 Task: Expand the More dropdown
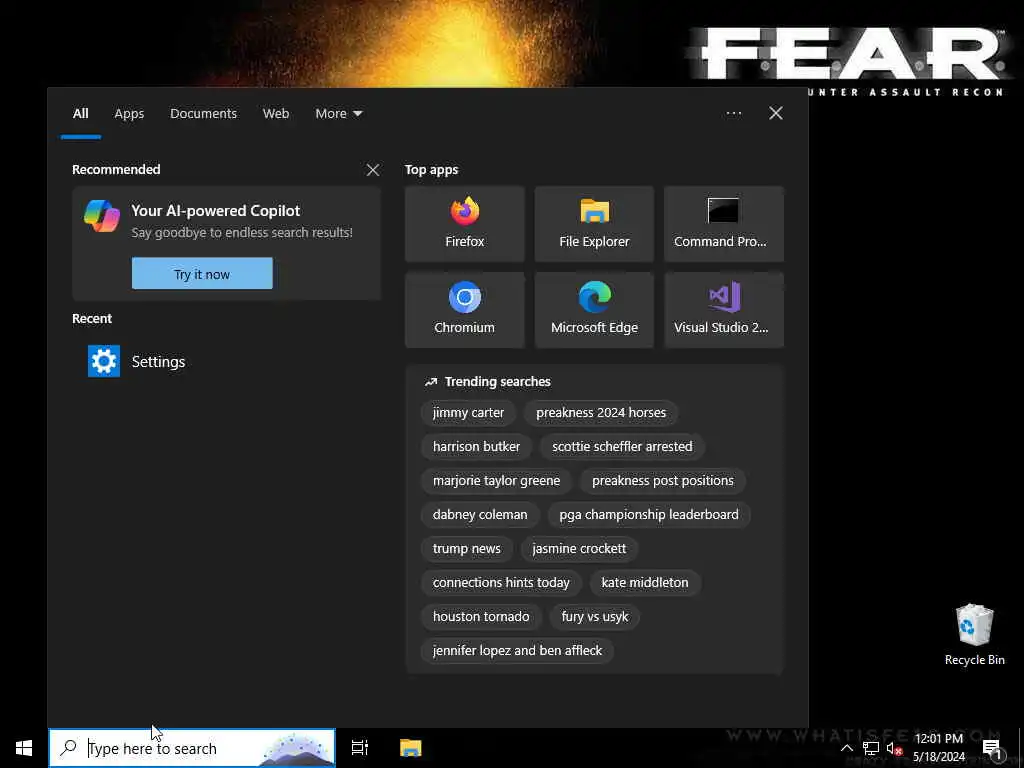[x=338, y=114]
